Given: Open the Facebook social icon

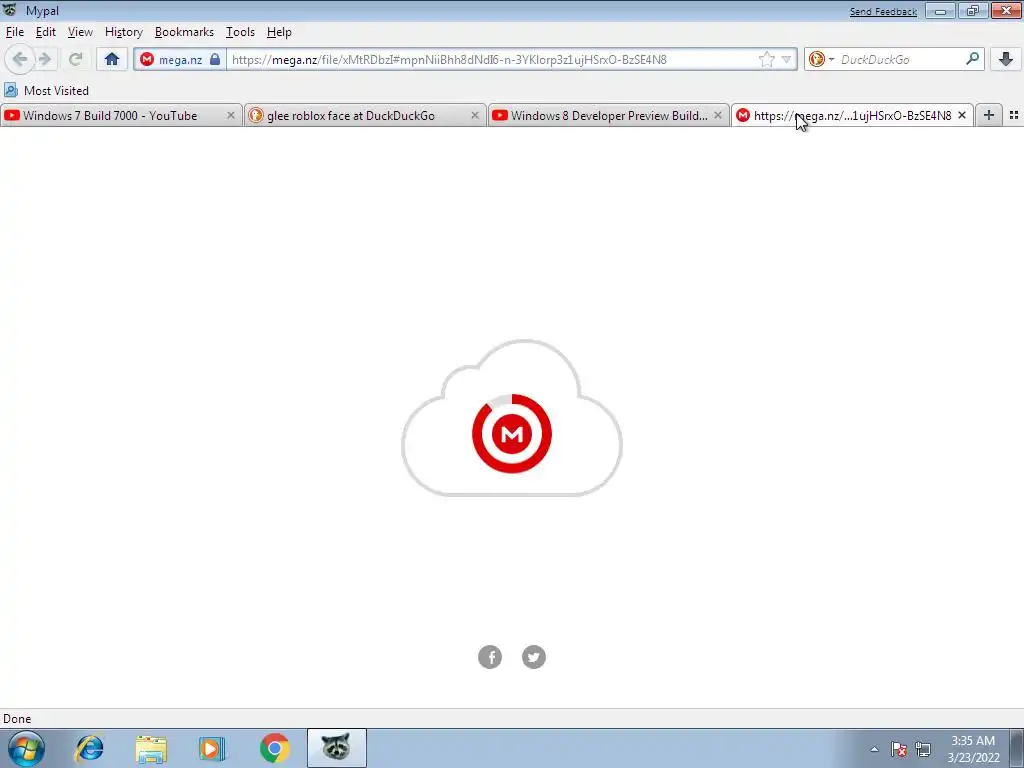Looking at the screenshot, I should pos(490,657).
